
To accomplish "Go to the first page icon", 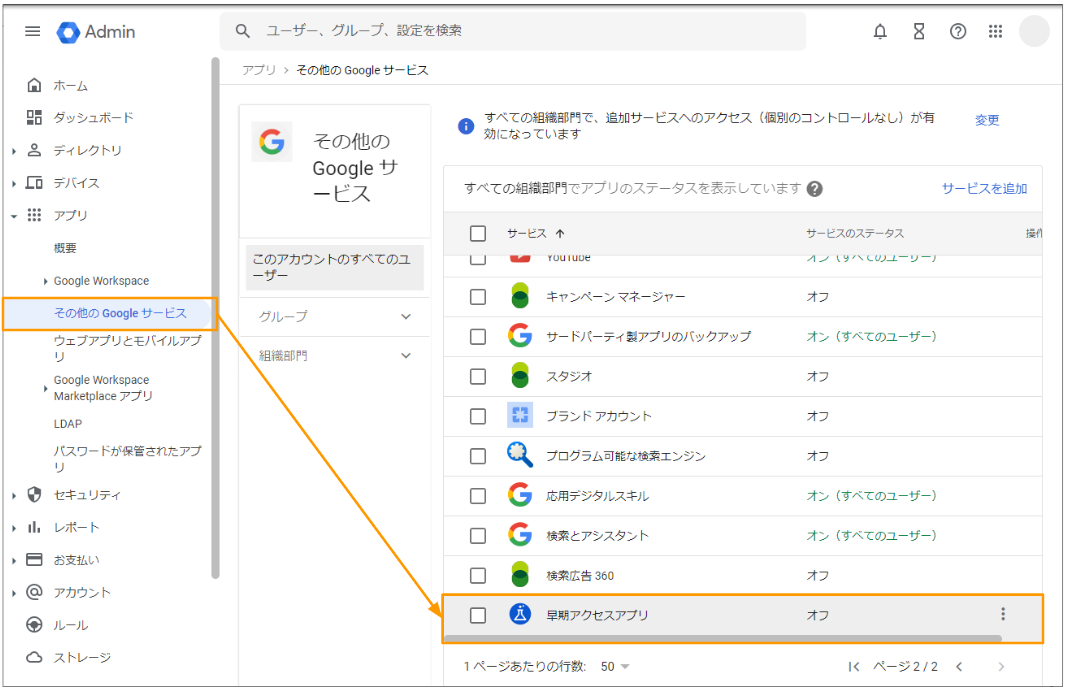I will point(854,667).
